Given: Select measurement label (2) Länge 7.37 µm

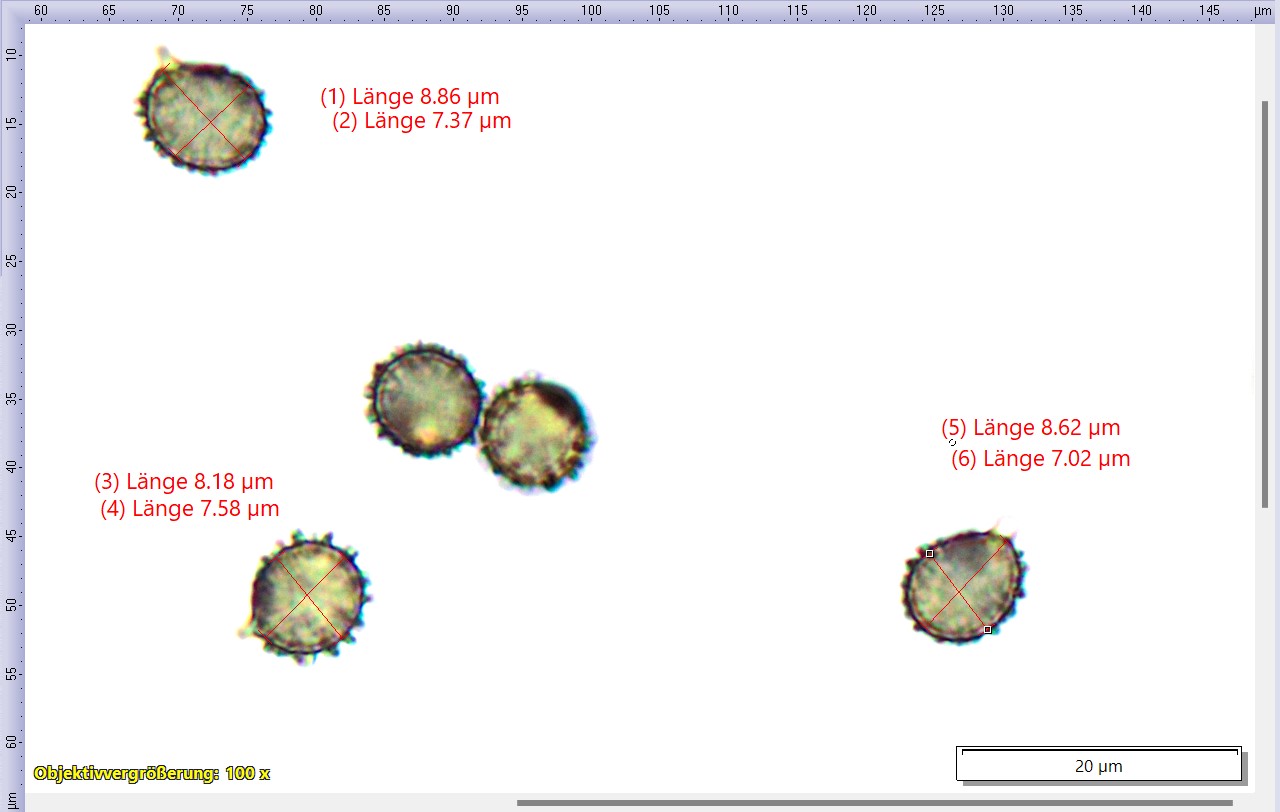Looking at the screenshot, I should 421,121.
